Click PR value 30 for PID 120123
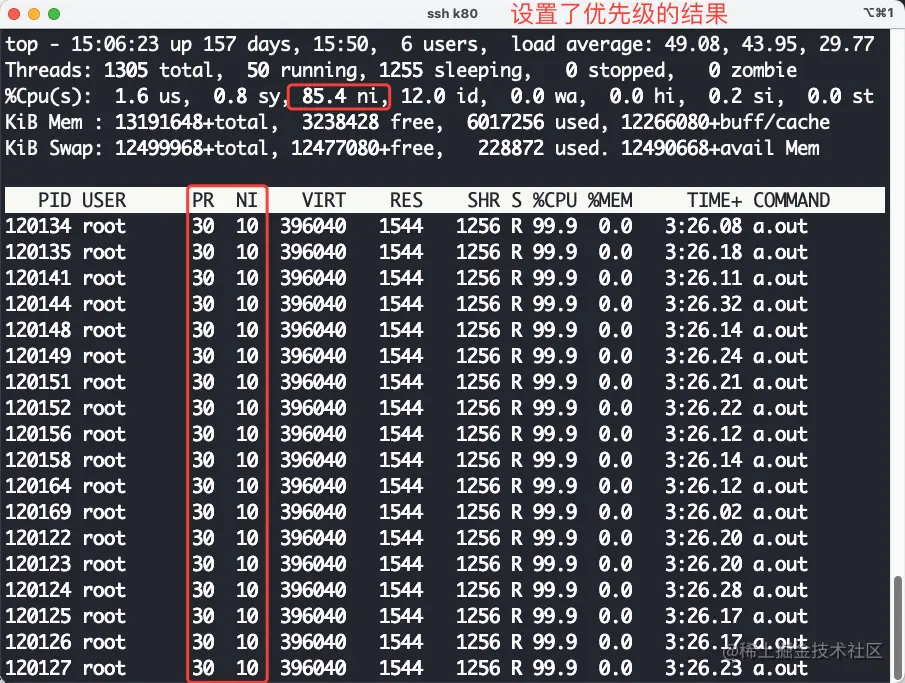Screen dimensions: 905x683 (x=203, y=563)
